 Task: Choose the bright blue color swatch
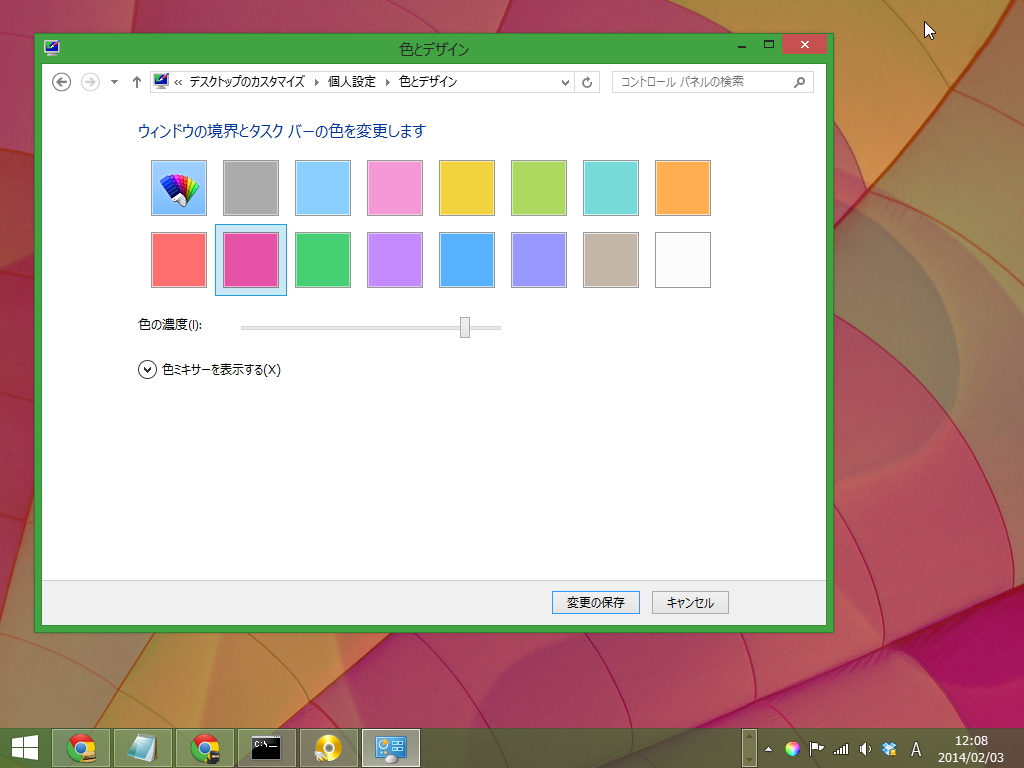click(x=467, y=260)
